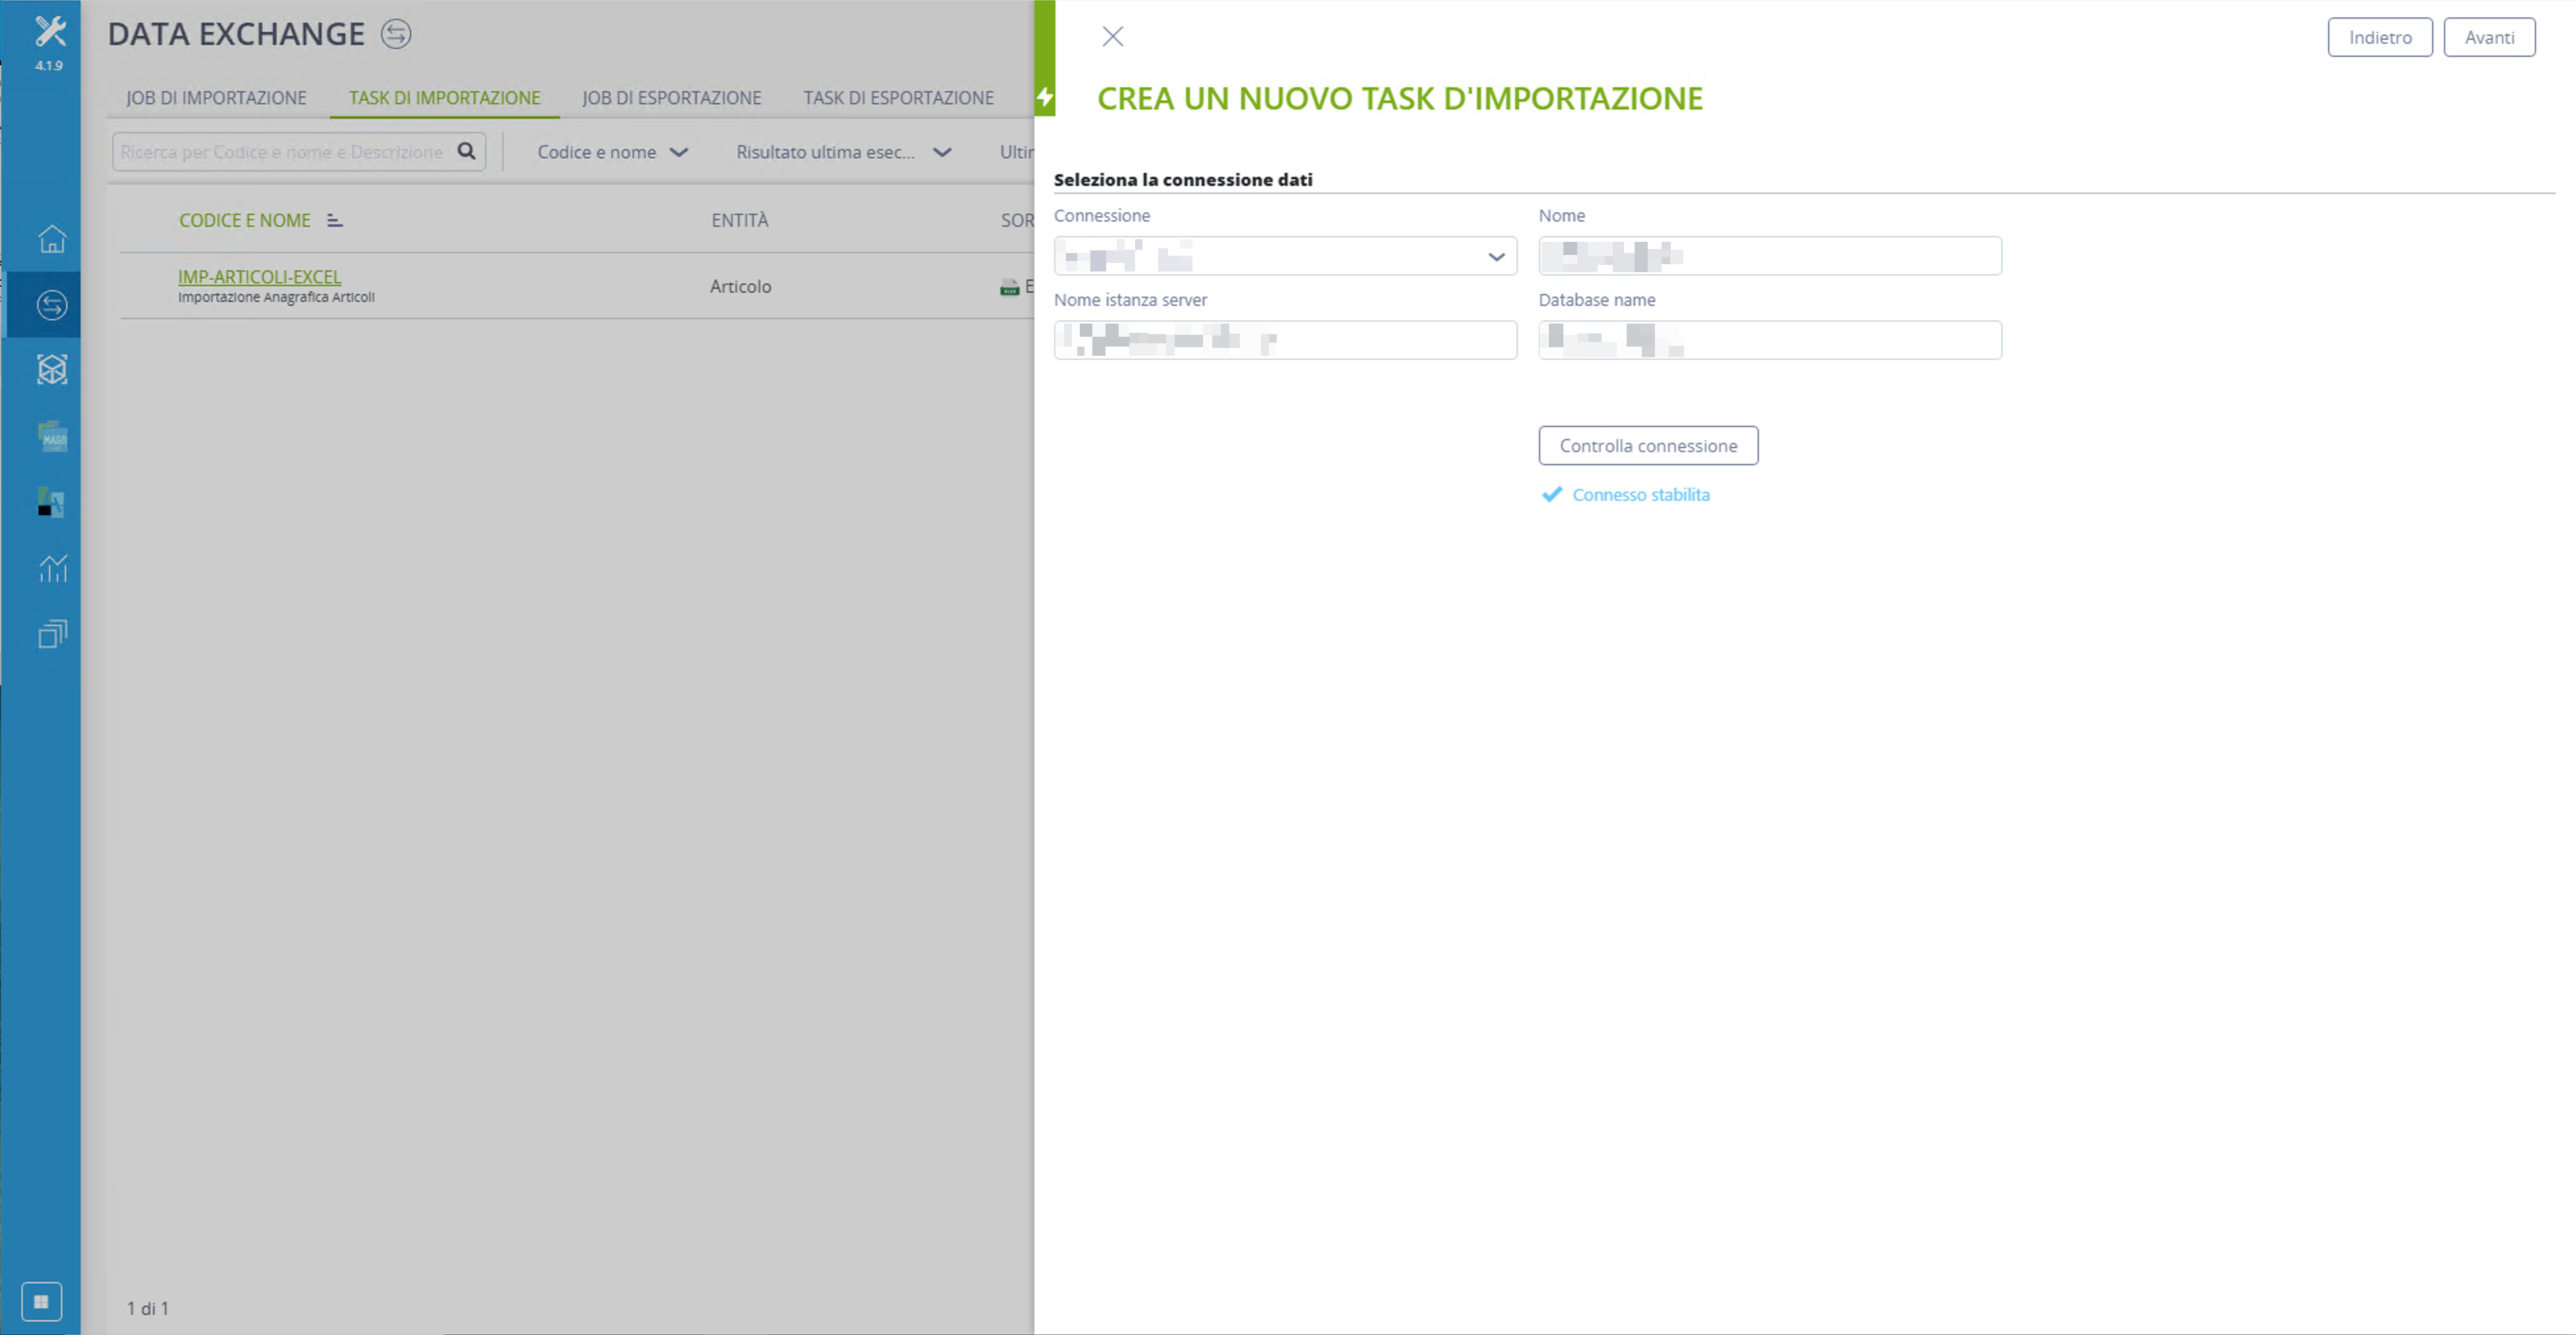The height and width of the screenshot is (1335, 2576).
Task: Click the Data Exchange title swap icon
Action: pos(396,34)
